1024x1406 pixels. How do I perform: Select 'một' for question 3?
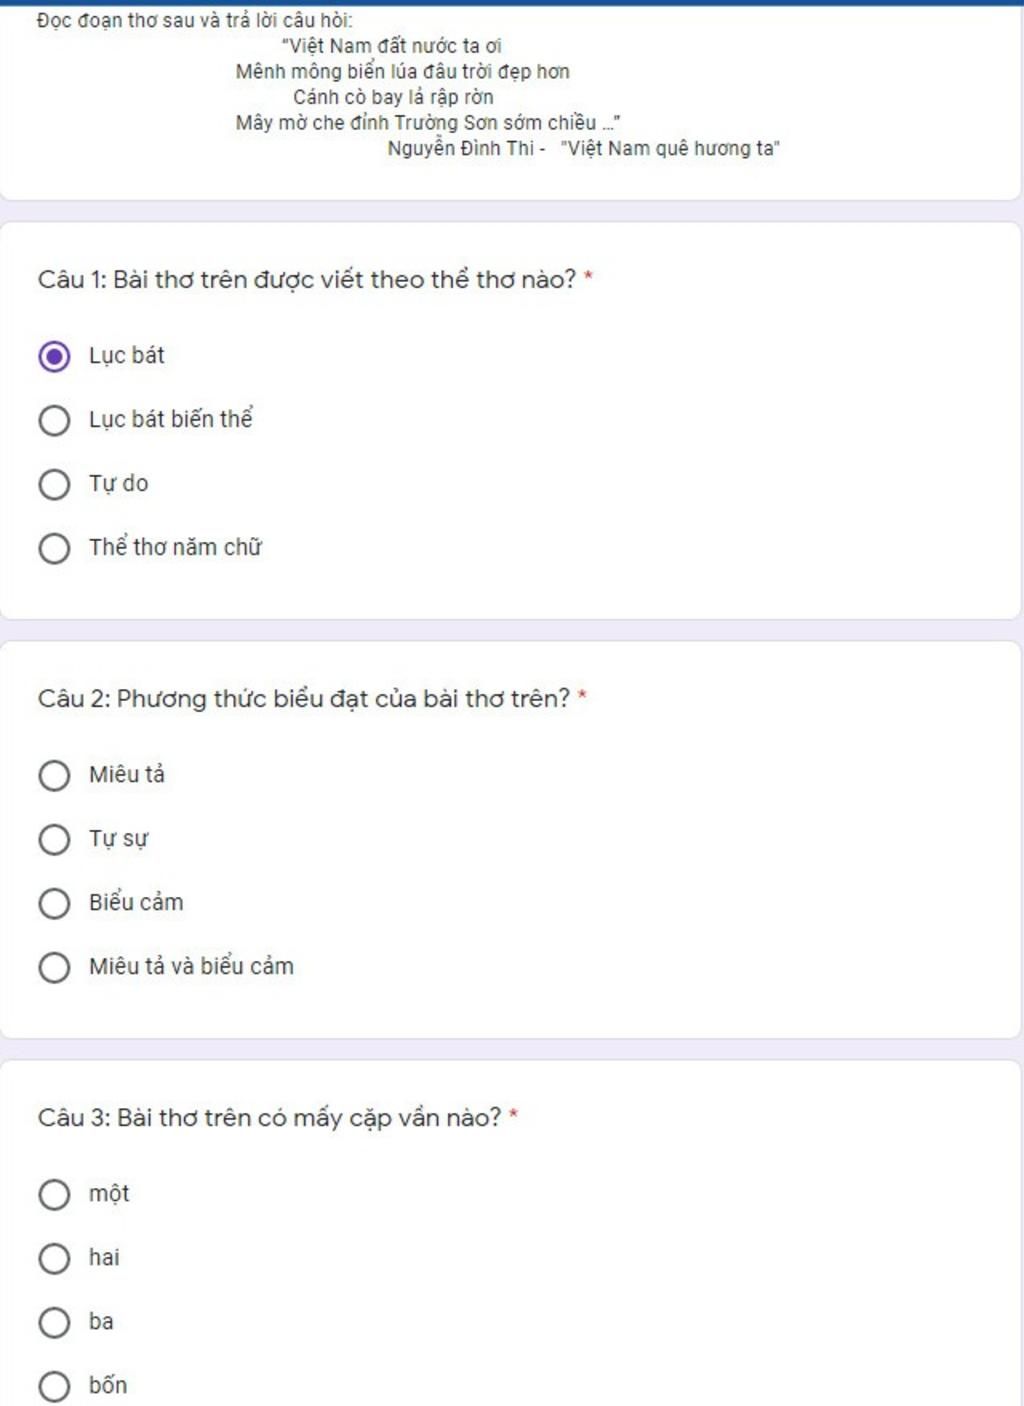(54, 1194)
